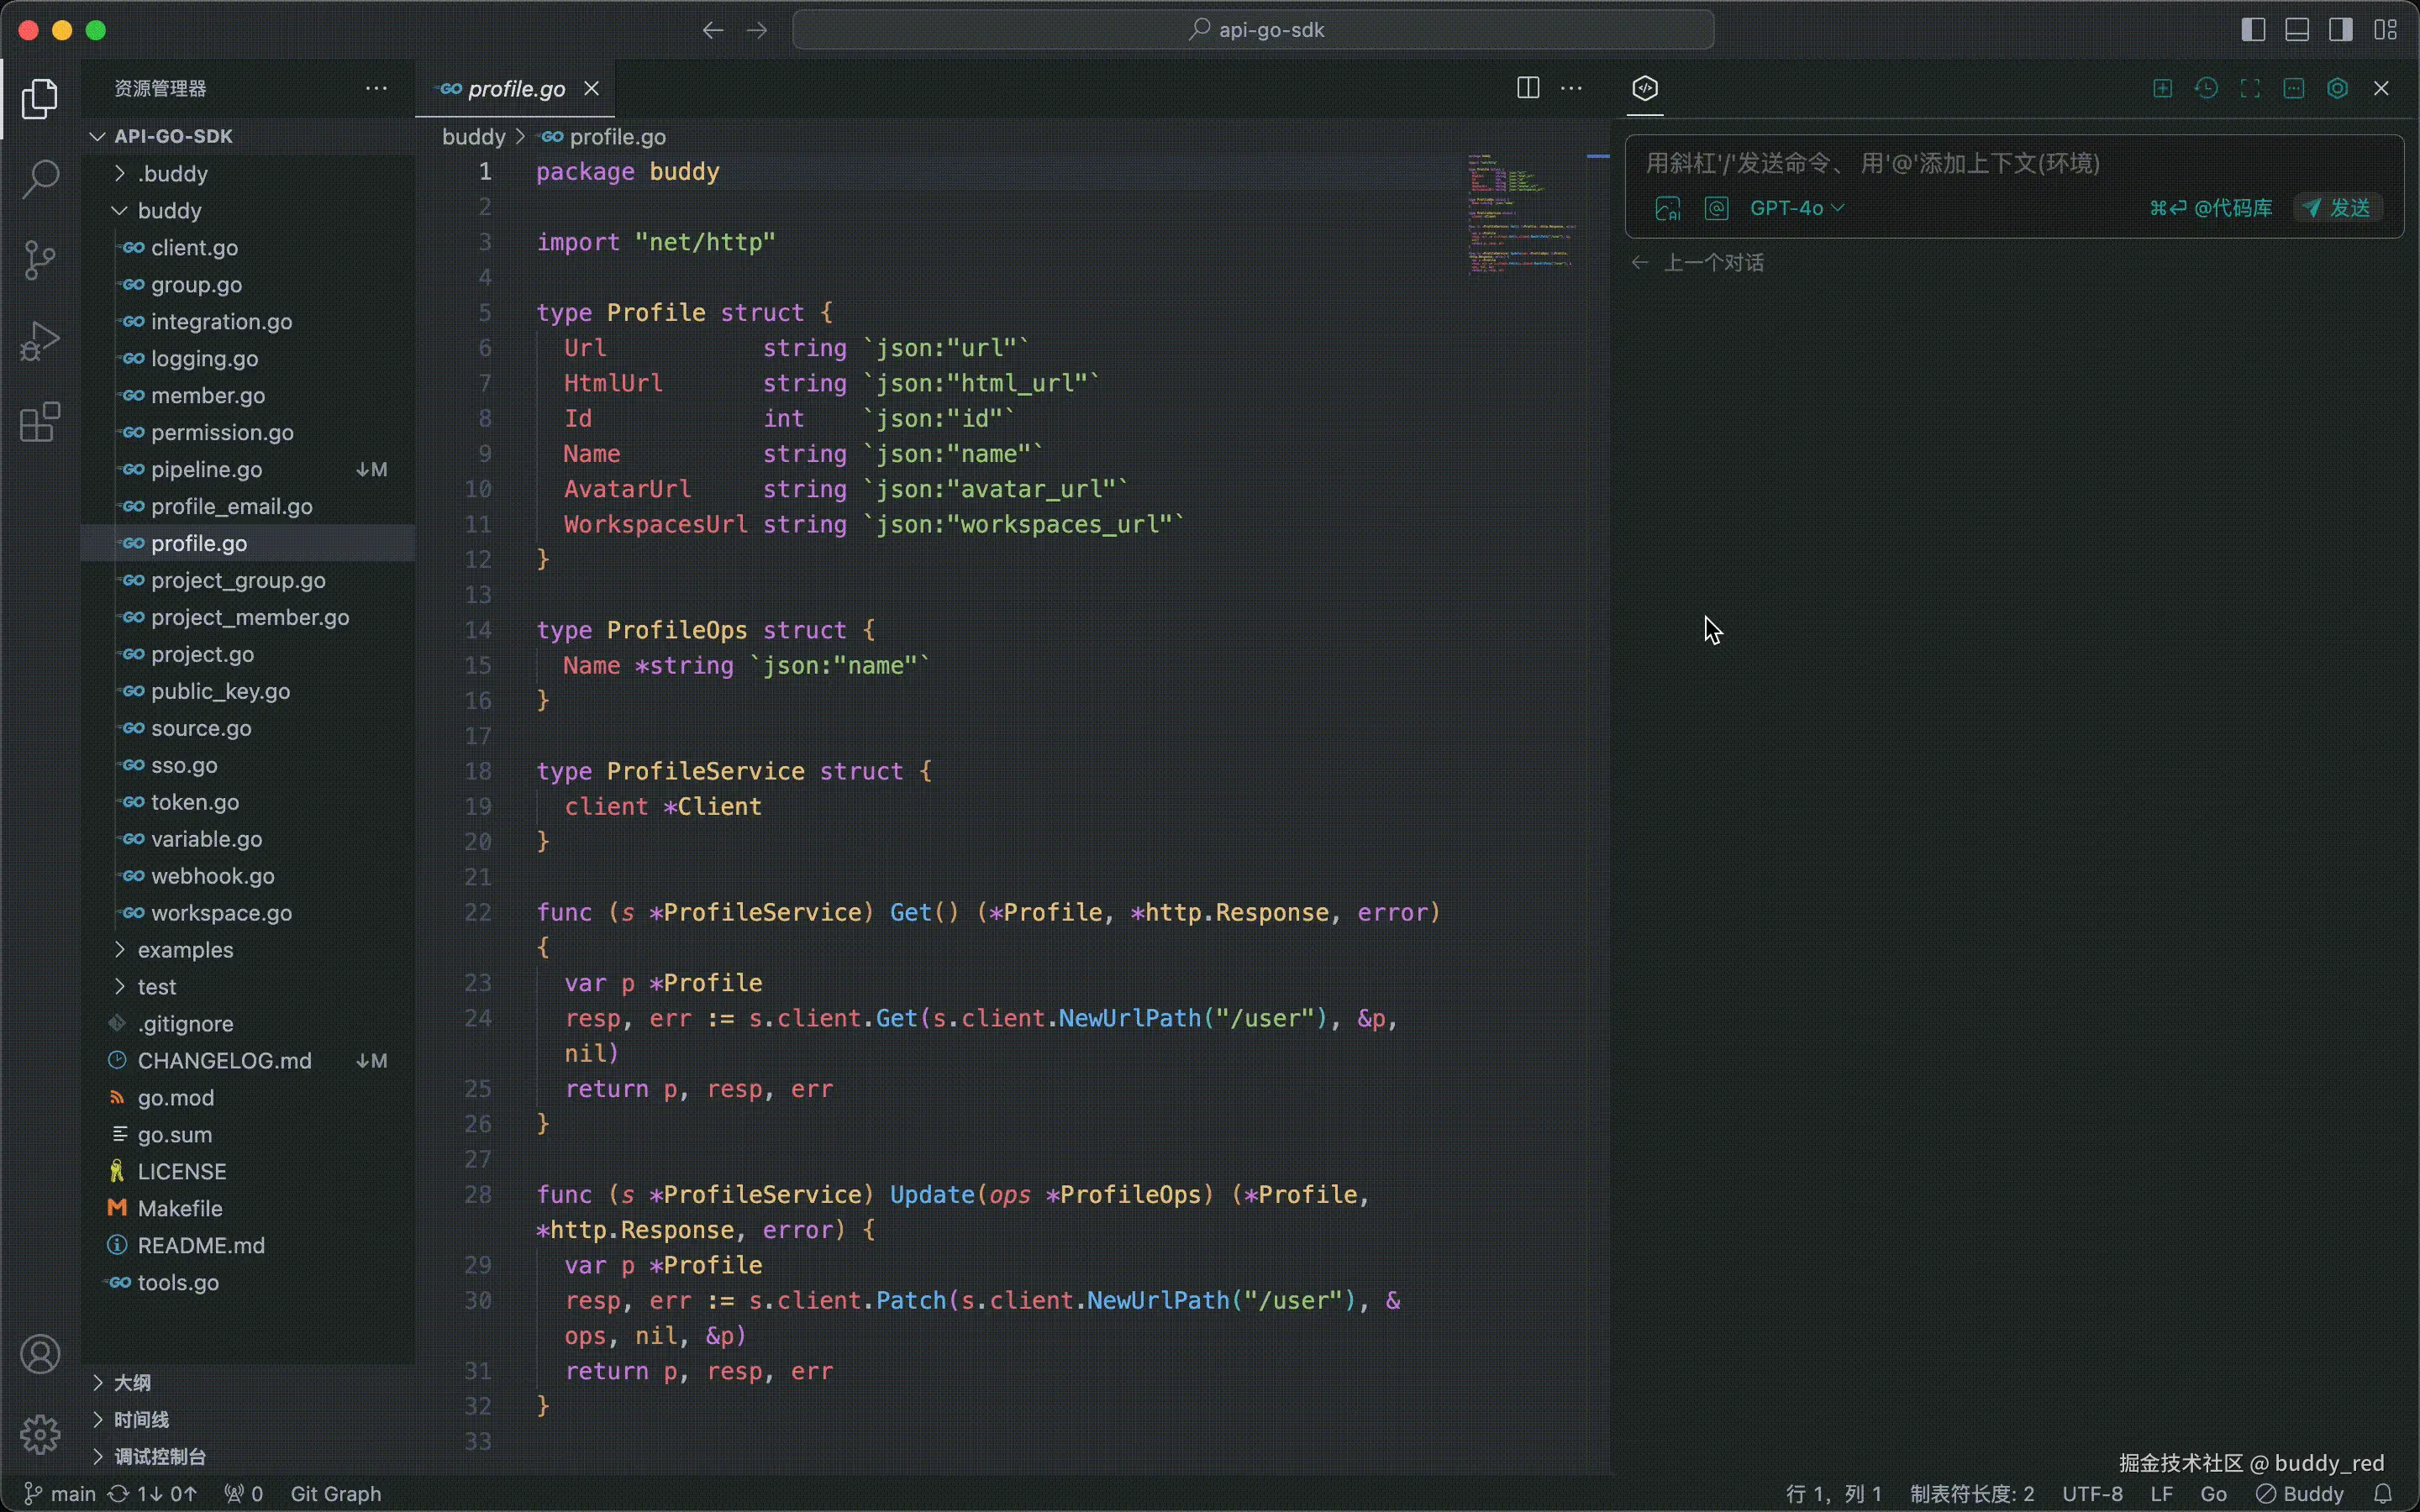2420x1512 pixels.
Task: Open Git Graph from the status bar
Action: [x=336, y=1493]
